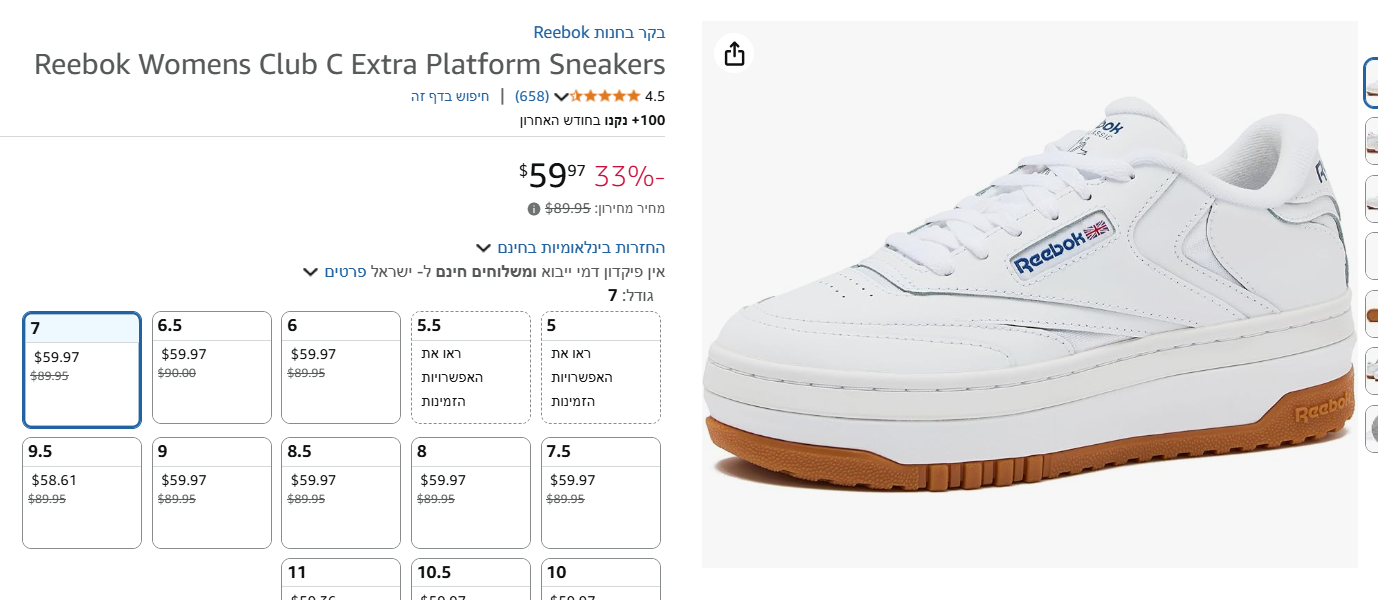Expand the free international returns dropdown
Viewport: 1378px width, 600px height.
point(483,248)
